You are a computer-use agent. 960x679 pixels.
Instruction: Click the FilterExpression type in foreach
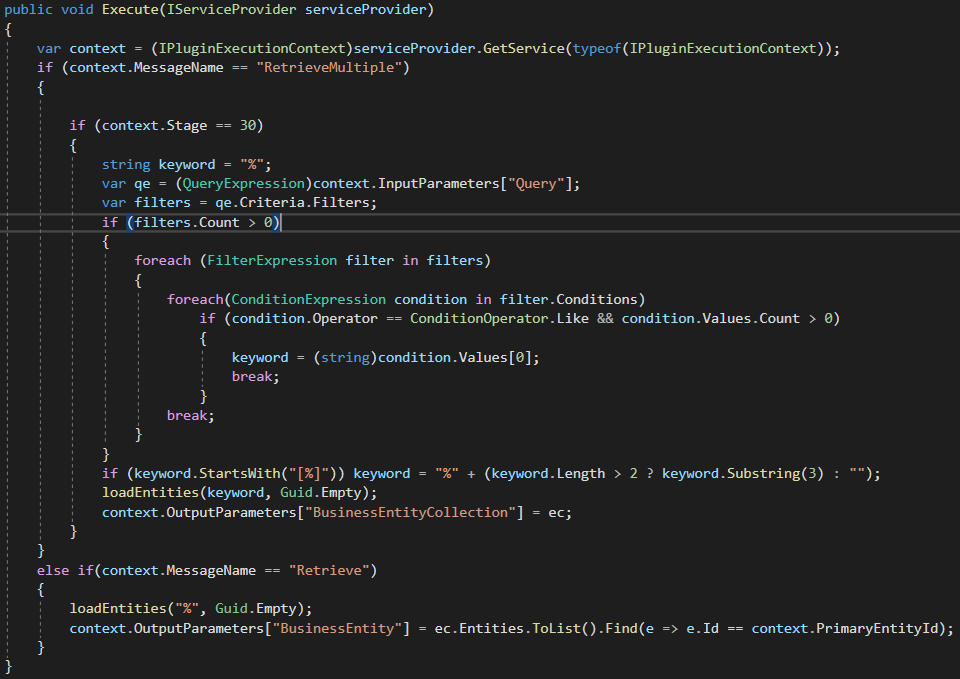pos(272,261)
